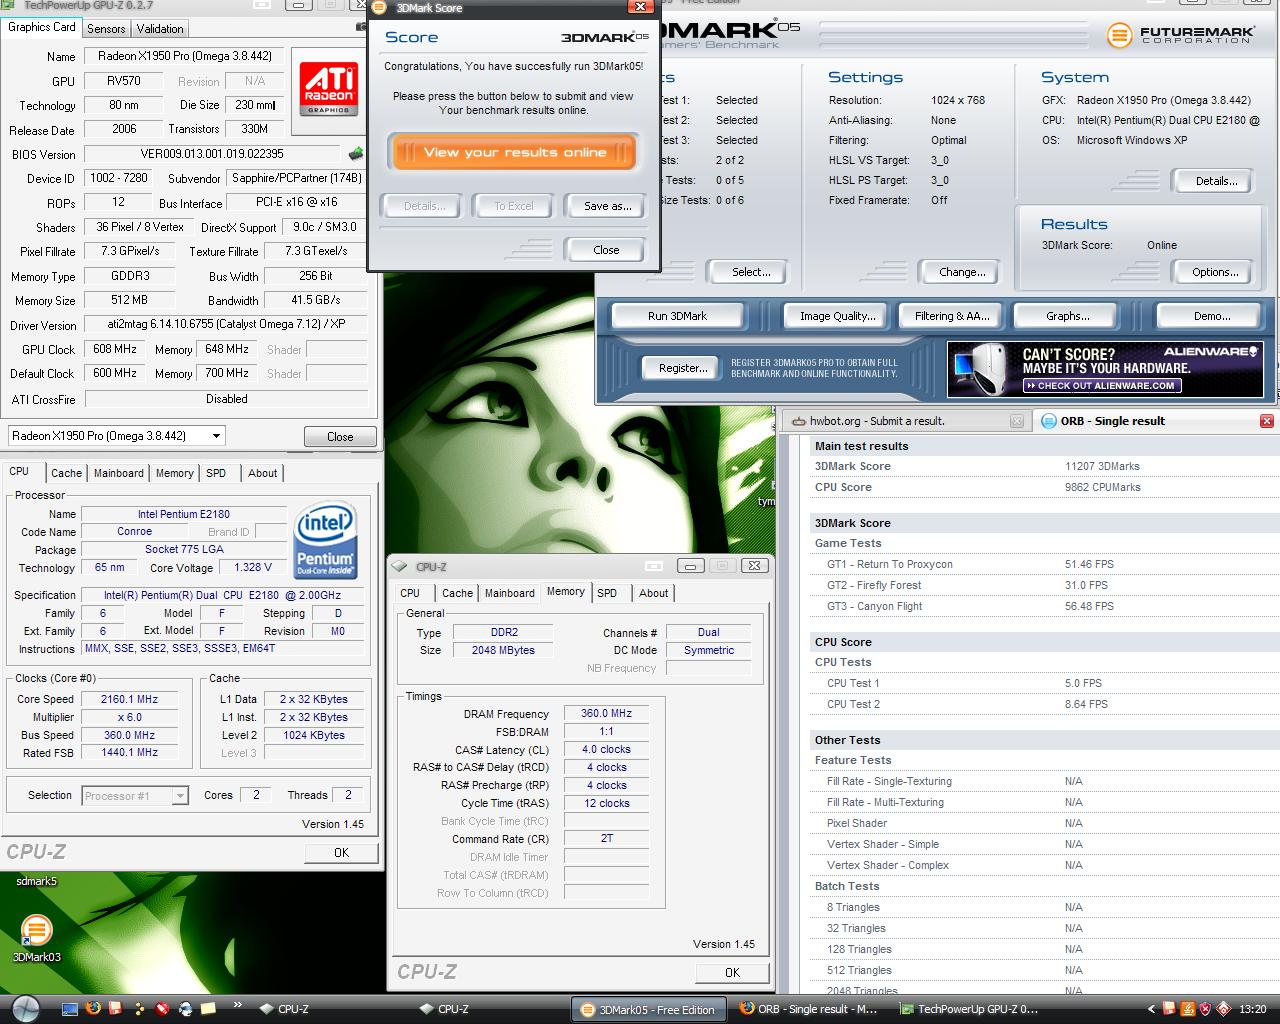Click Select button under Tests
Image resolution: width=1280 pixels, height=1024 pixels.
click(751, 272)
